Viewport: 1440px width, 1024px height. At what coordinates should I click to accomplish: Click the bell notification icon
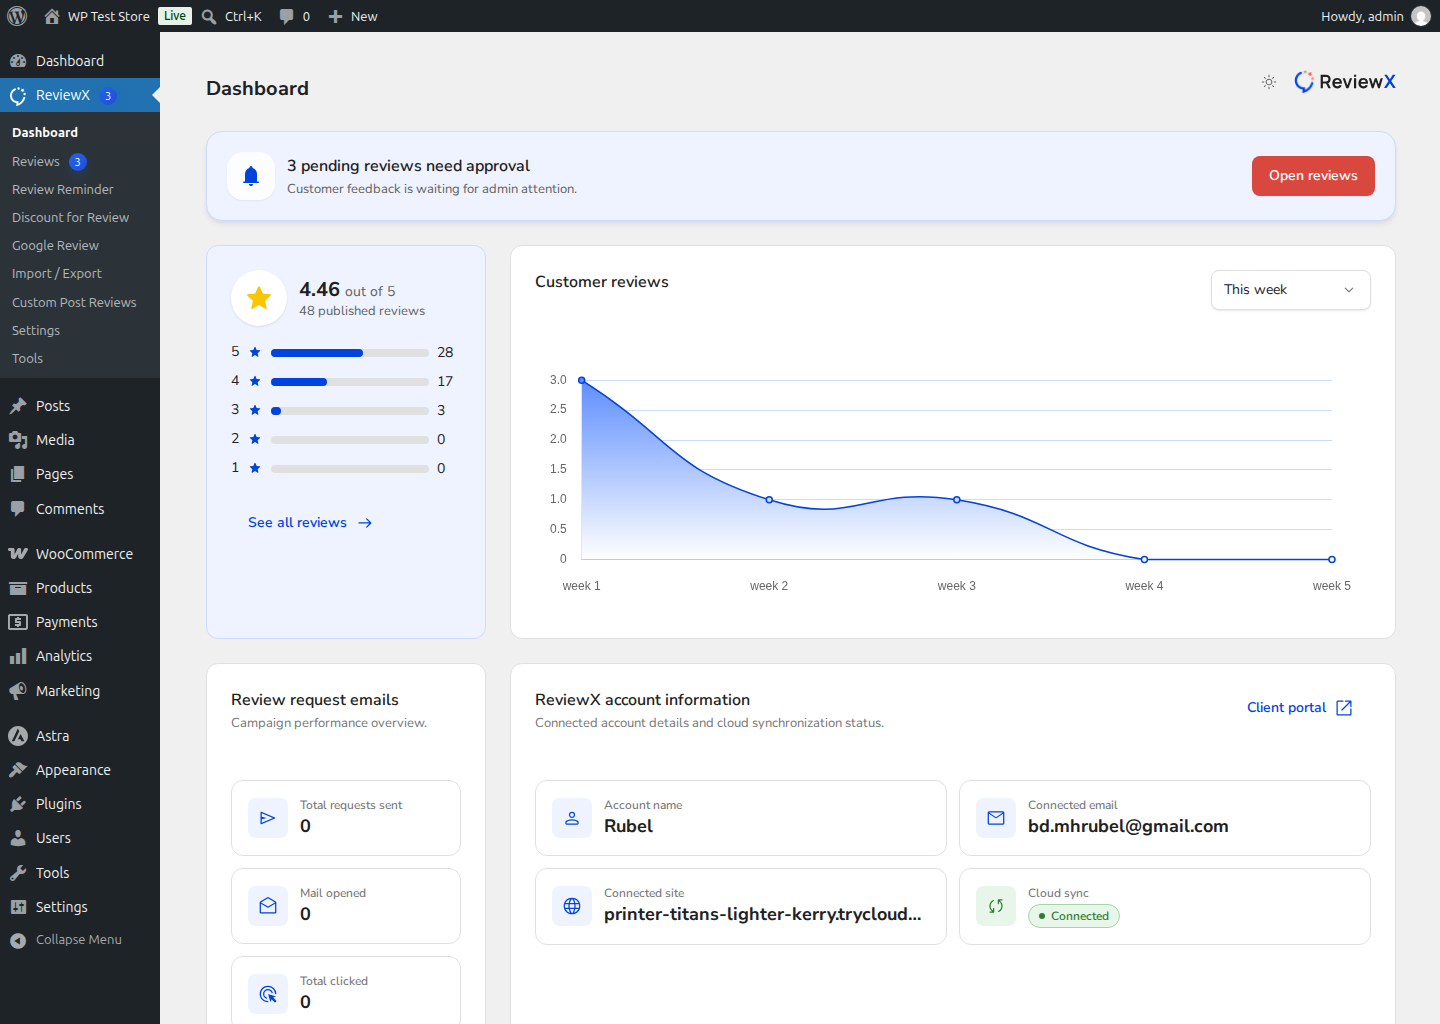click(x=251, y=176)
